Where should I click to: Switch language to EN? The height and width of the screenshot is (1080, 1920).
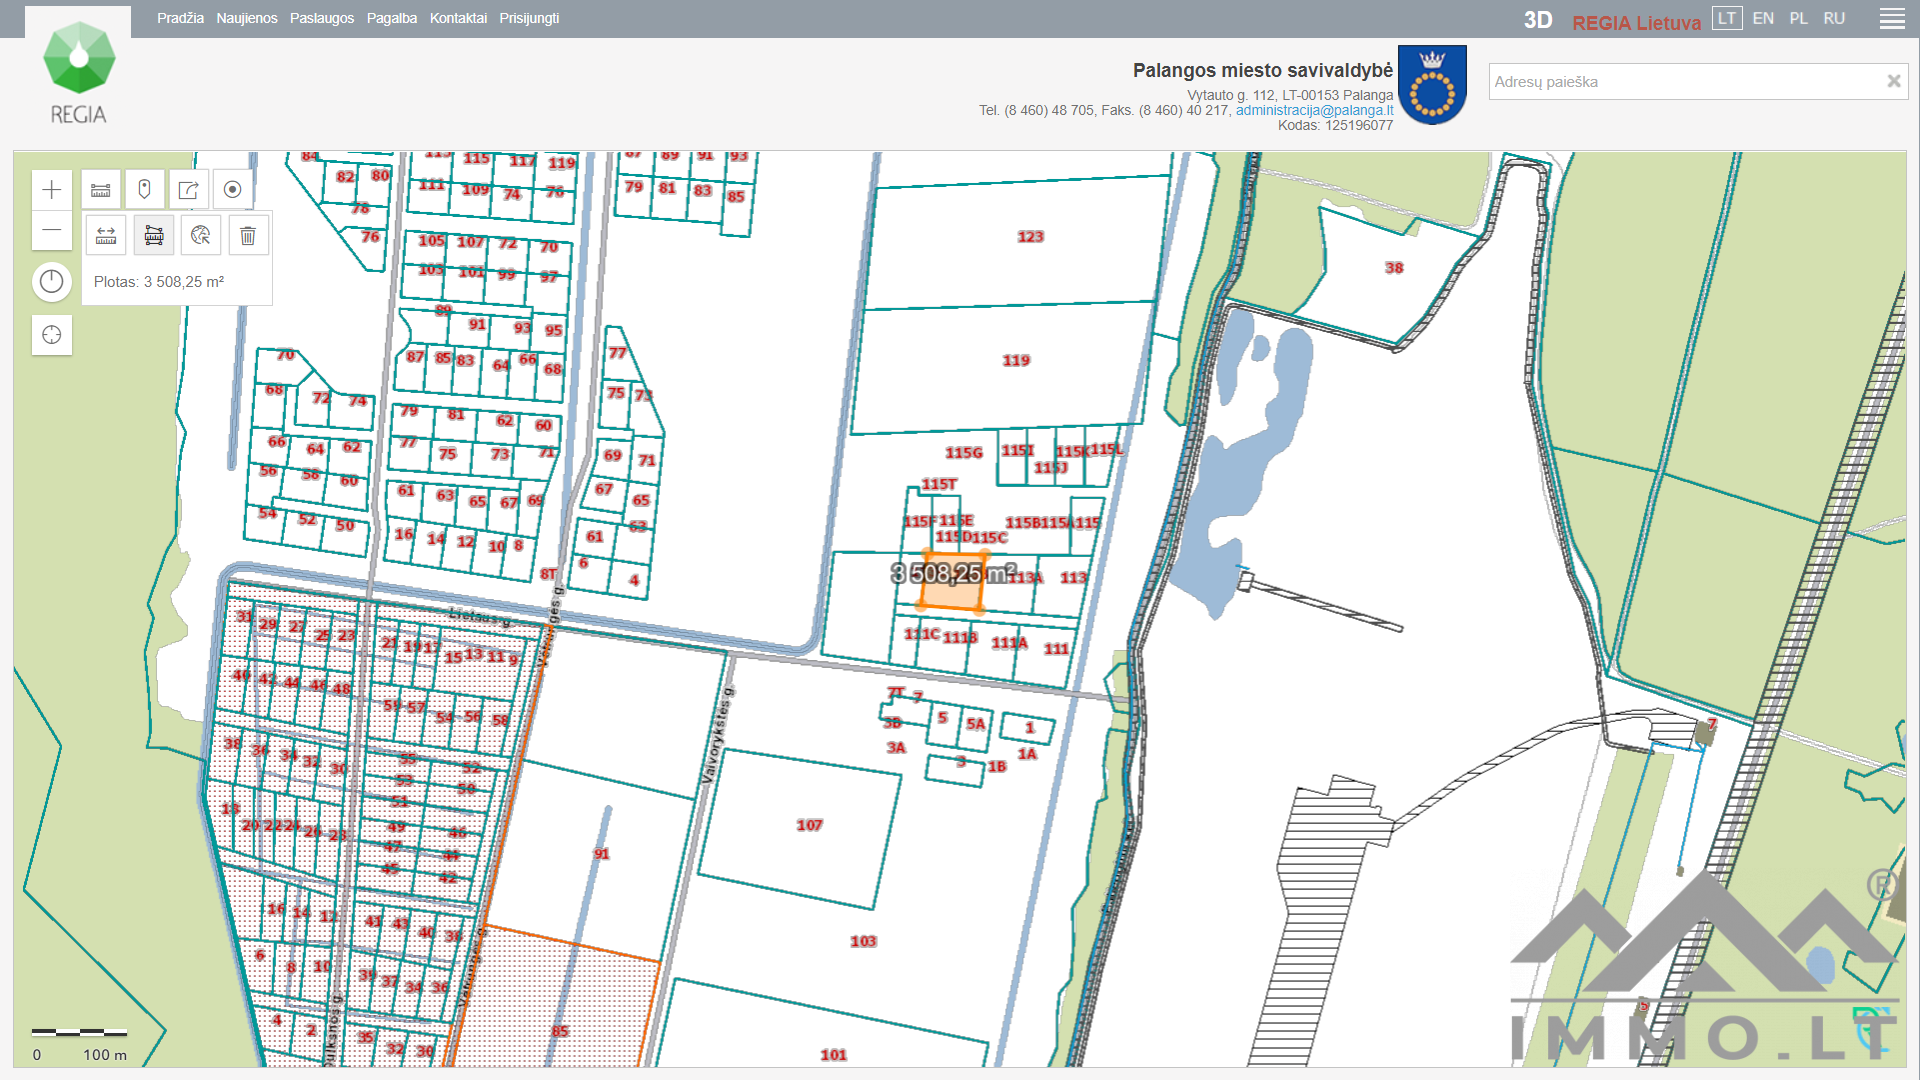(x=1763, y=19)
